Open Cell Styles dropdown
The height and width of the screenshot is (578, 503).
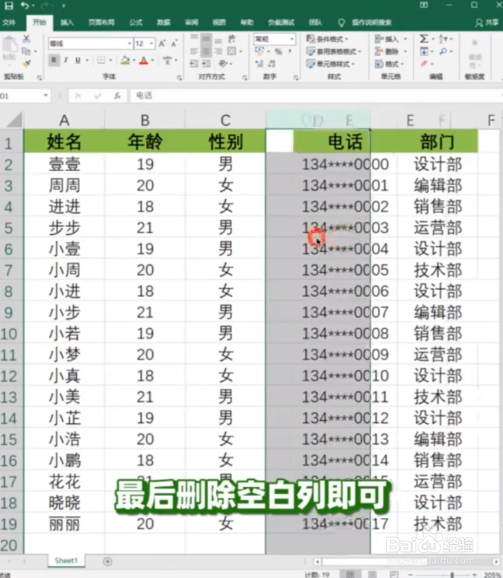[x=330, y=64]
